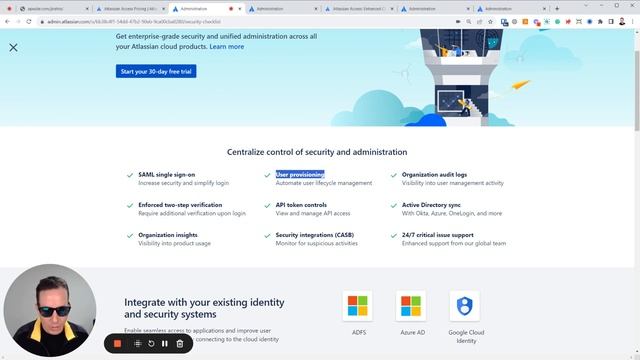Click the browser Back arrow

coord(7,22)
